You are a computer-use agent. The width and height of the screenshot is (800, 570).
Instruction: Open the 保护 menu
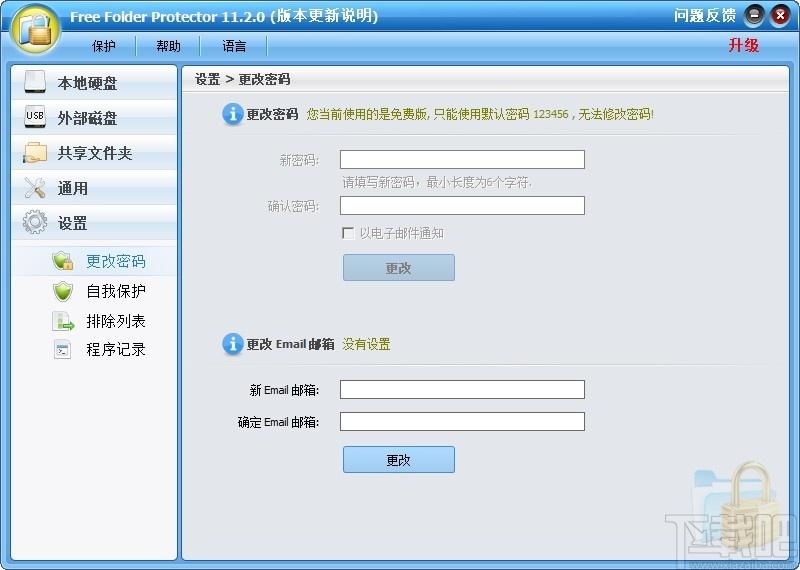point(104,46)
